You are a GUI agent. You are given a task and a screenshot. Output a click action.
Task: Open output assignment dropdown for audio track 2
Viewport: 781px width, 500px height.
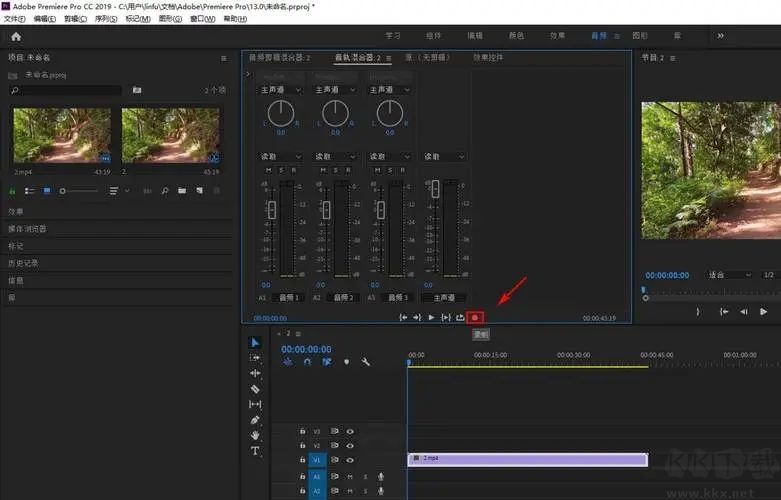point(336,90)
